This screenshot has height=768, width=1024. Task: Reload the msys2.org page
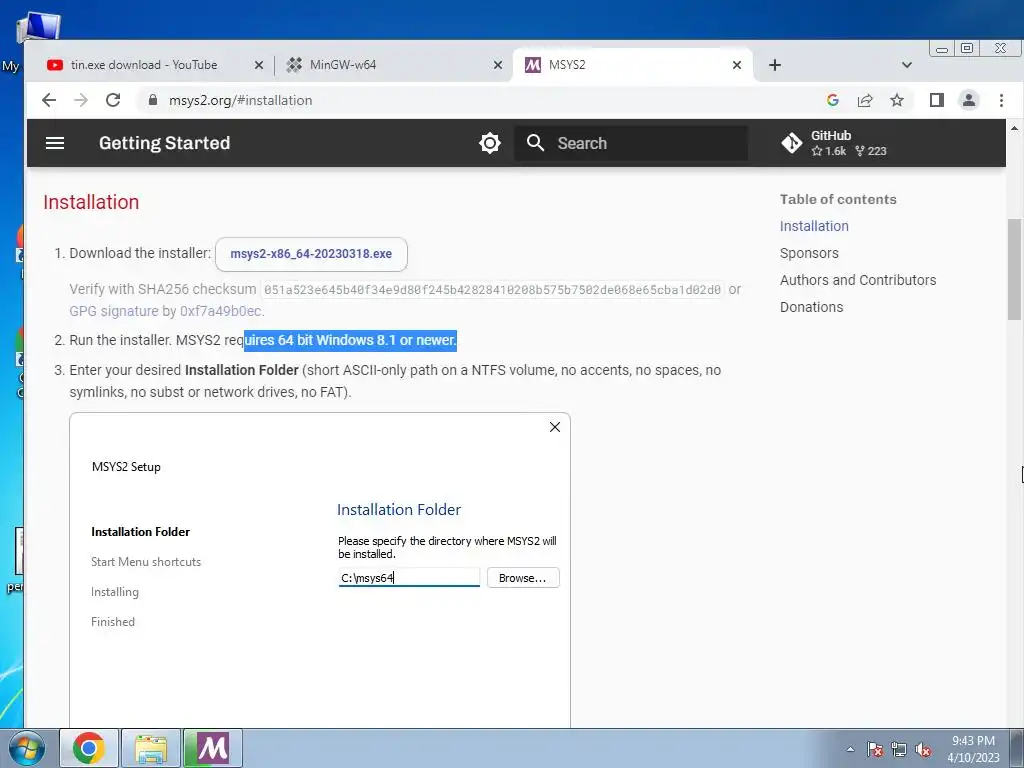[x=113, y=100]
